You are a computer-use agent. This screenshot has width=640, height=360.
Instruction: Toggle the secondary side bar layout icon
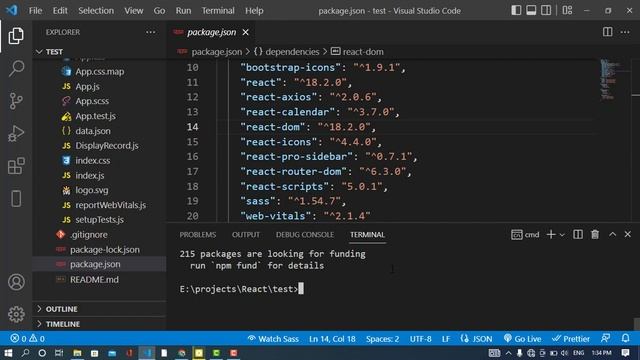click(x=546, y=10)
